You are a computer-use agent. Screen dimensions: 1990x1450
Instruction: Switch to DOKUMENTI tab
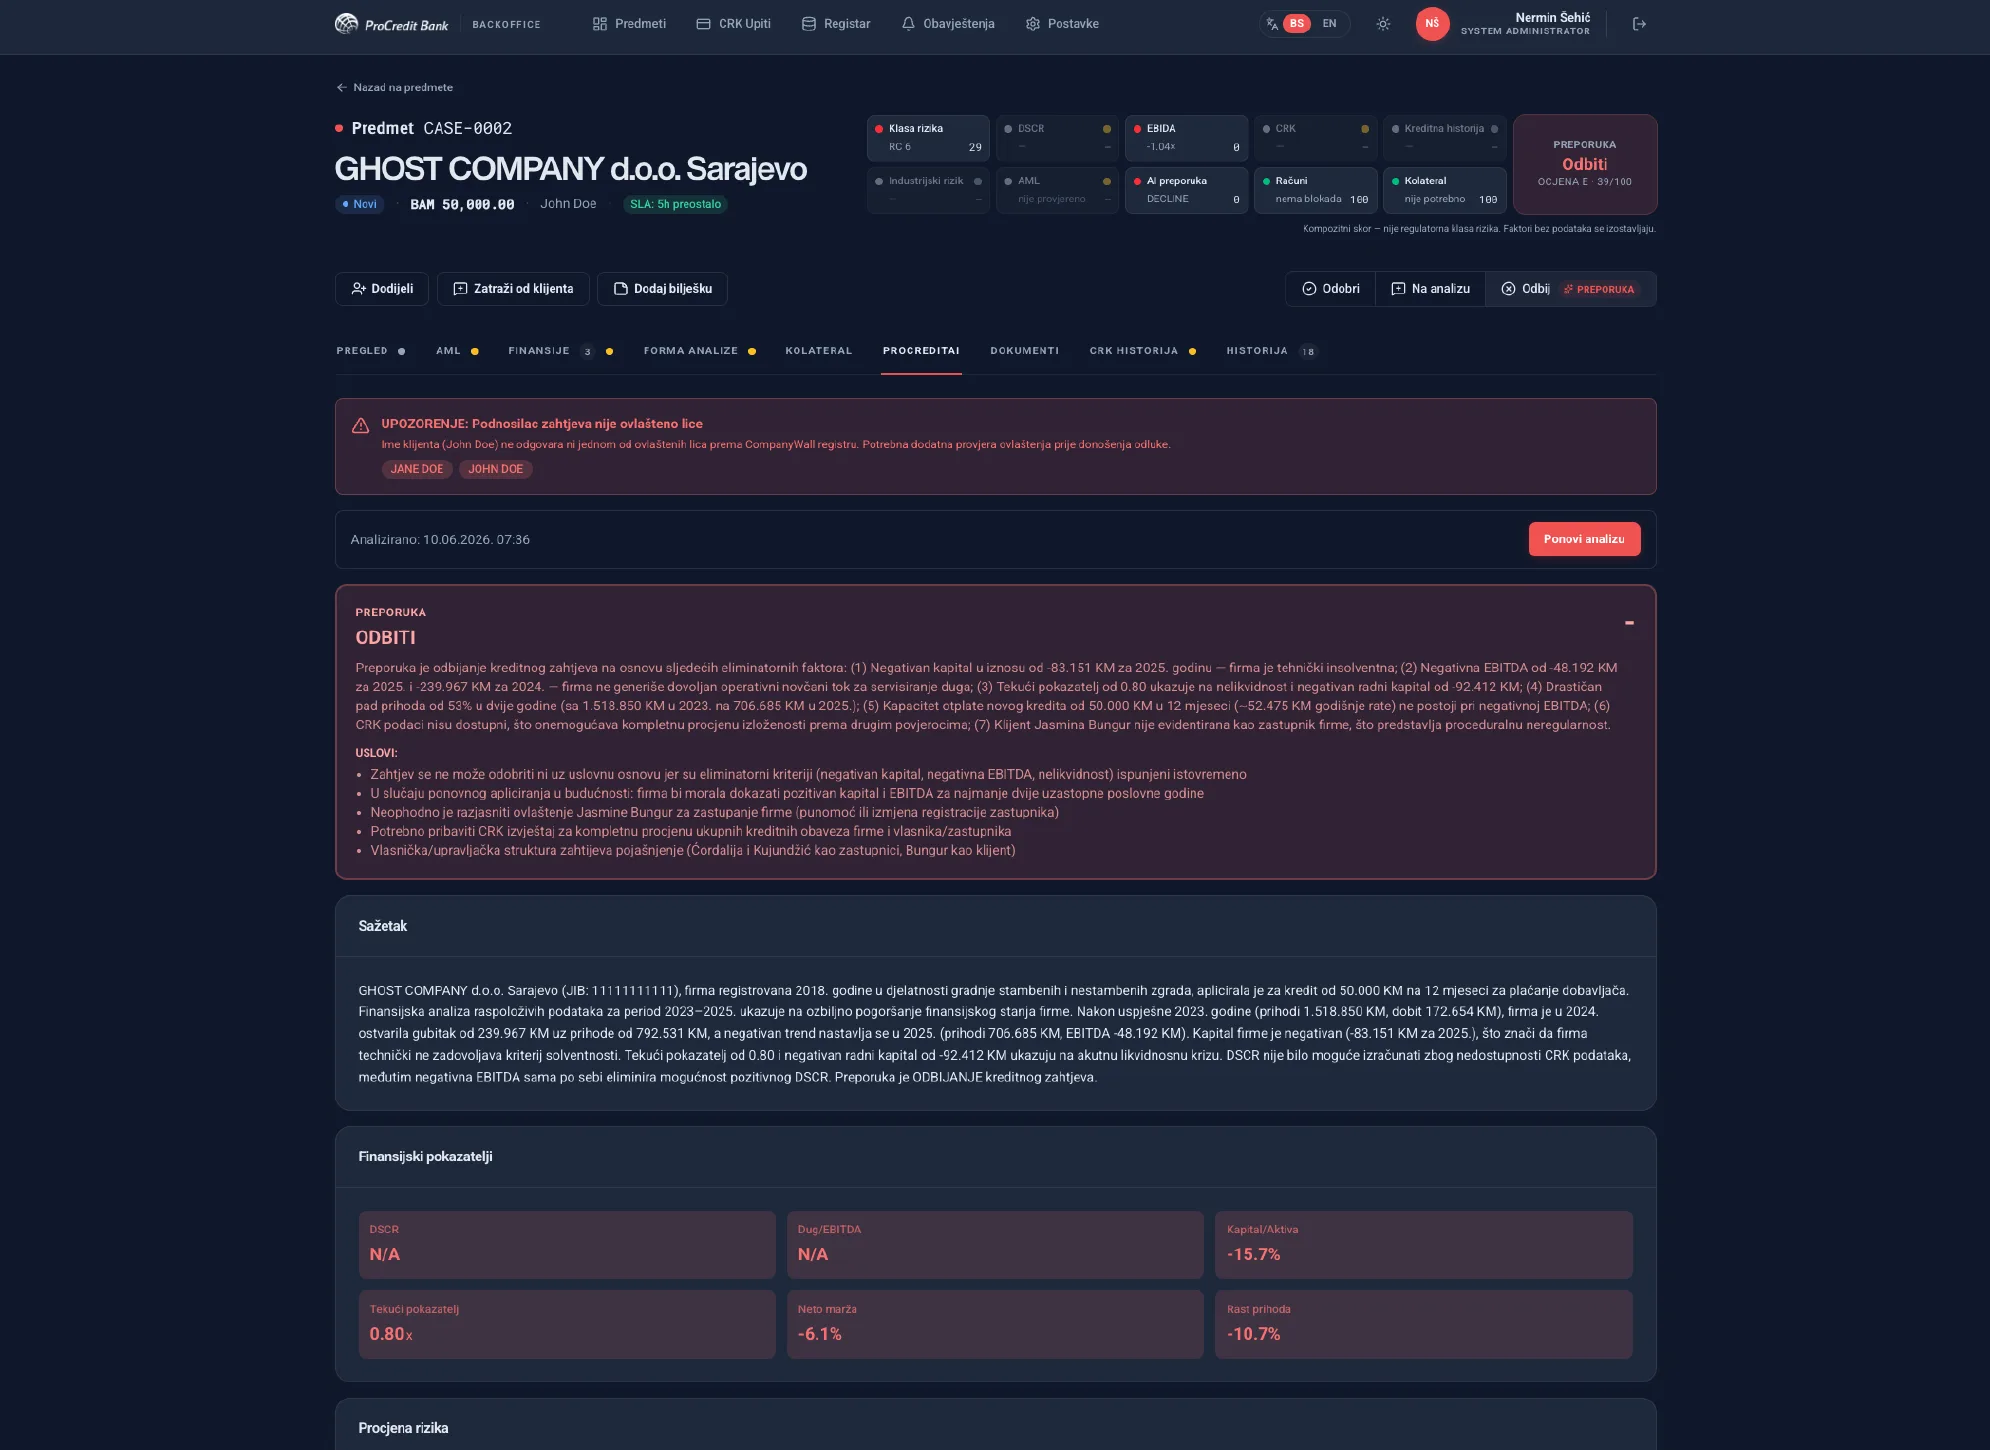(1025, 351)
